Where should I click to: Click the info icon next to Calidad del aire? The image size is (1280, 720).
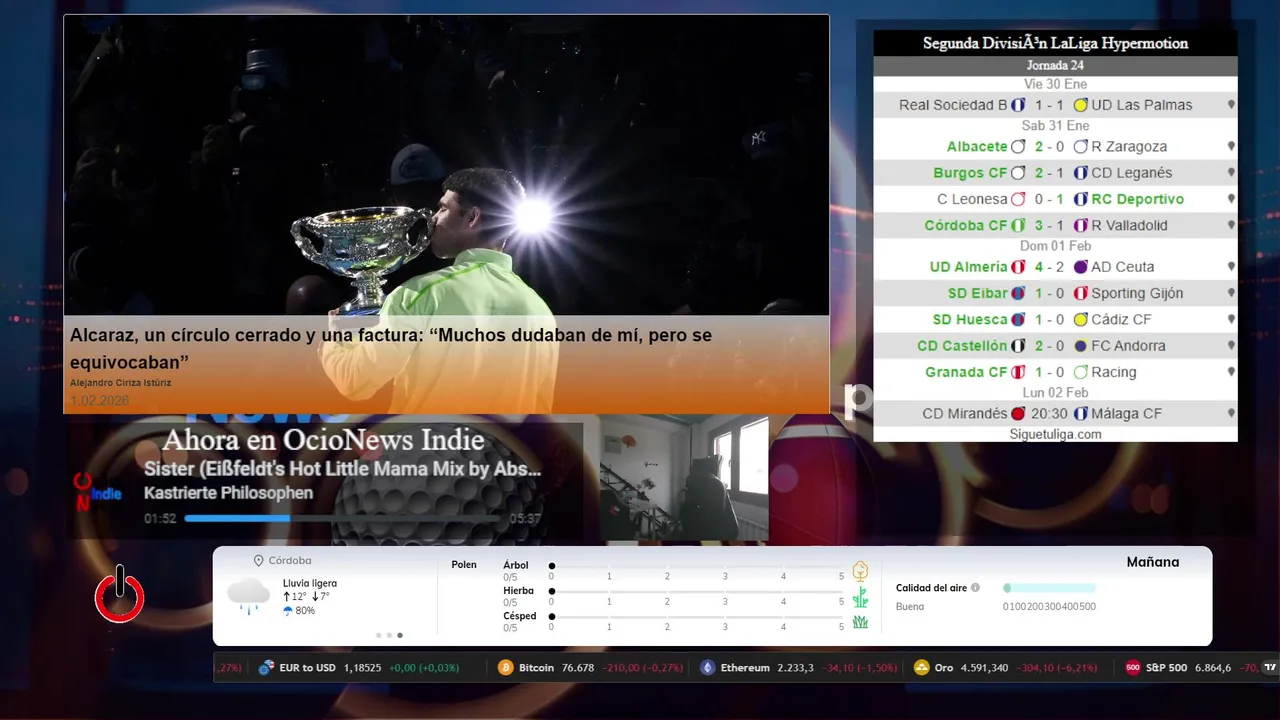(975, 588)
